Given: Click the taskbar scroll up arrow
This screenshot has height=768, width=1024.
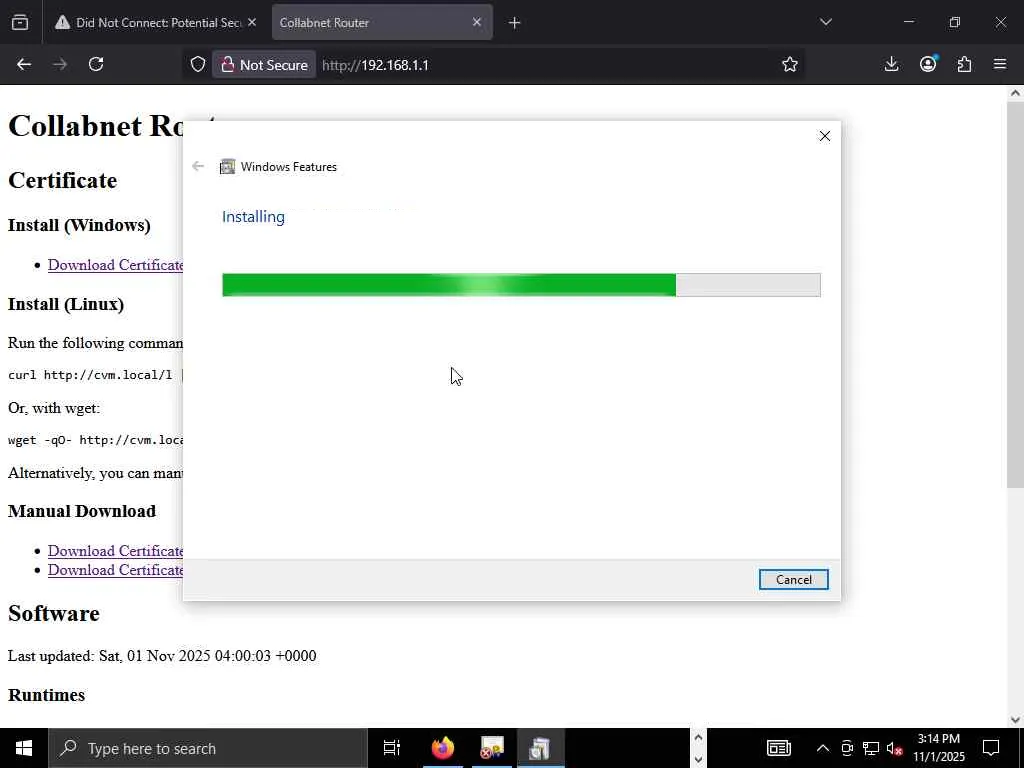Looking at the screenshot, I should pos(698,737).
